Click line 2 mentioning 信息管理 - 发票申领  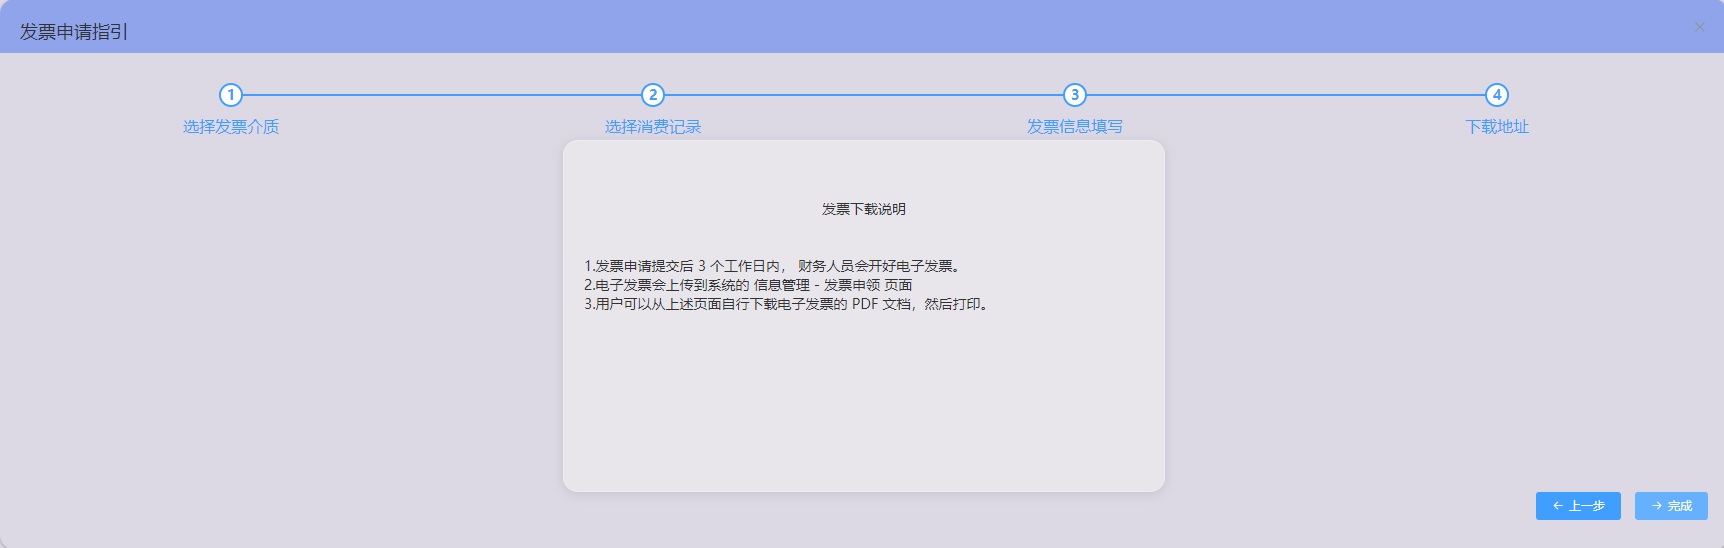pos(748,285)
